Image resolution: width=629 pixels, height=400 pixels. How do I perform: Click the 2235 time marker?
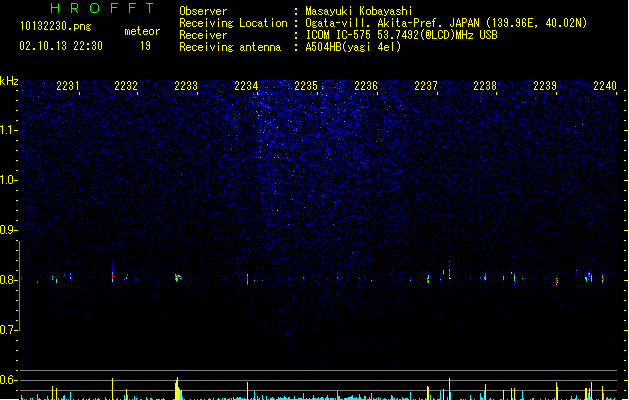pos(306,86)
